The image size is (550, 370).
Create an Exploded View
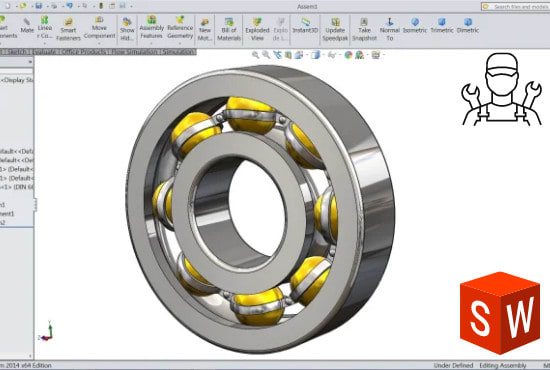[257, 29]
